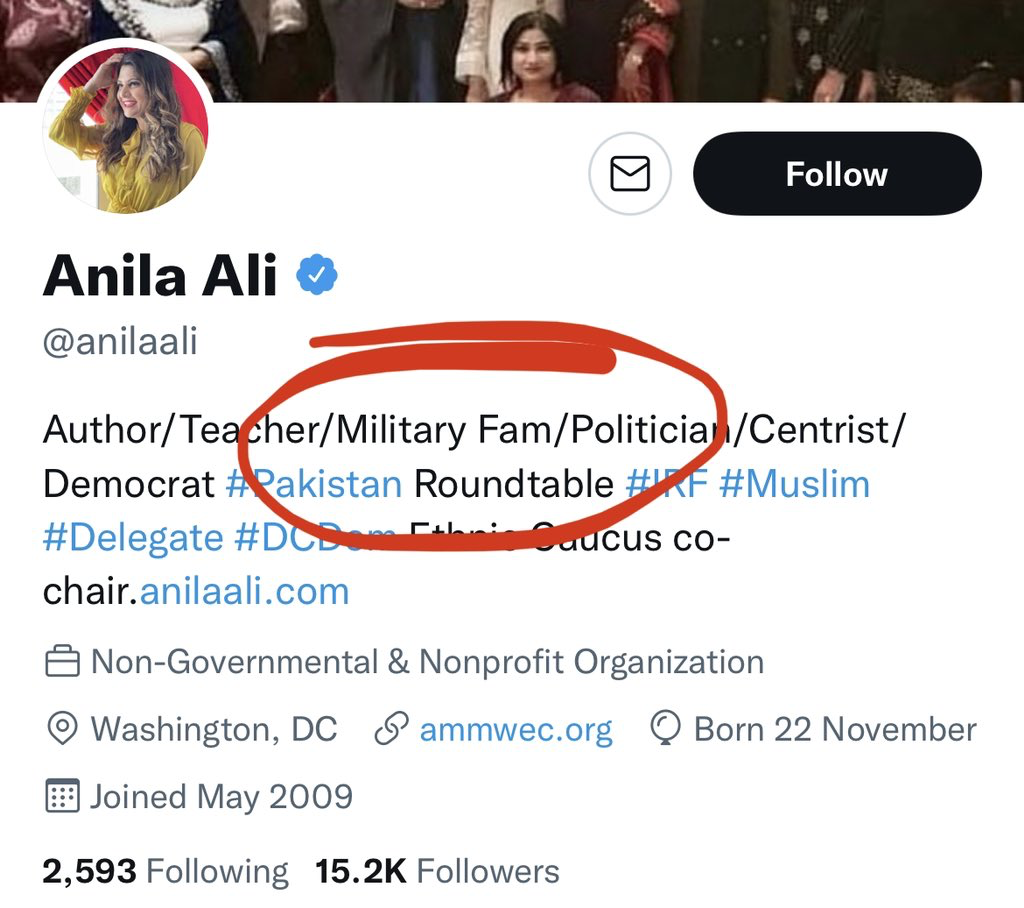Click the briefcase category icon
Image resolution: width=1024 pixels, height=908 pixels.
(x=63, y=661)
